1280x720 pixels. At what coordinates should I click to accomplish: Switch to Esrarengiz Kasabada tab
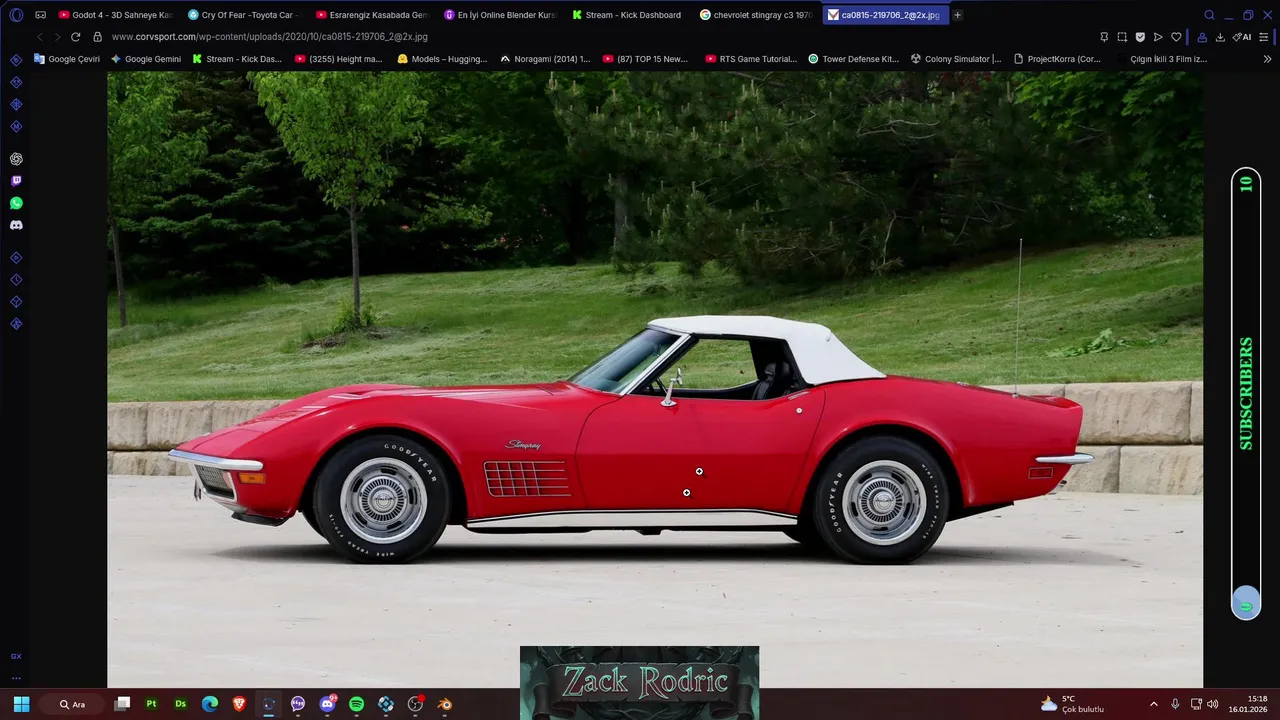[371, 15]
